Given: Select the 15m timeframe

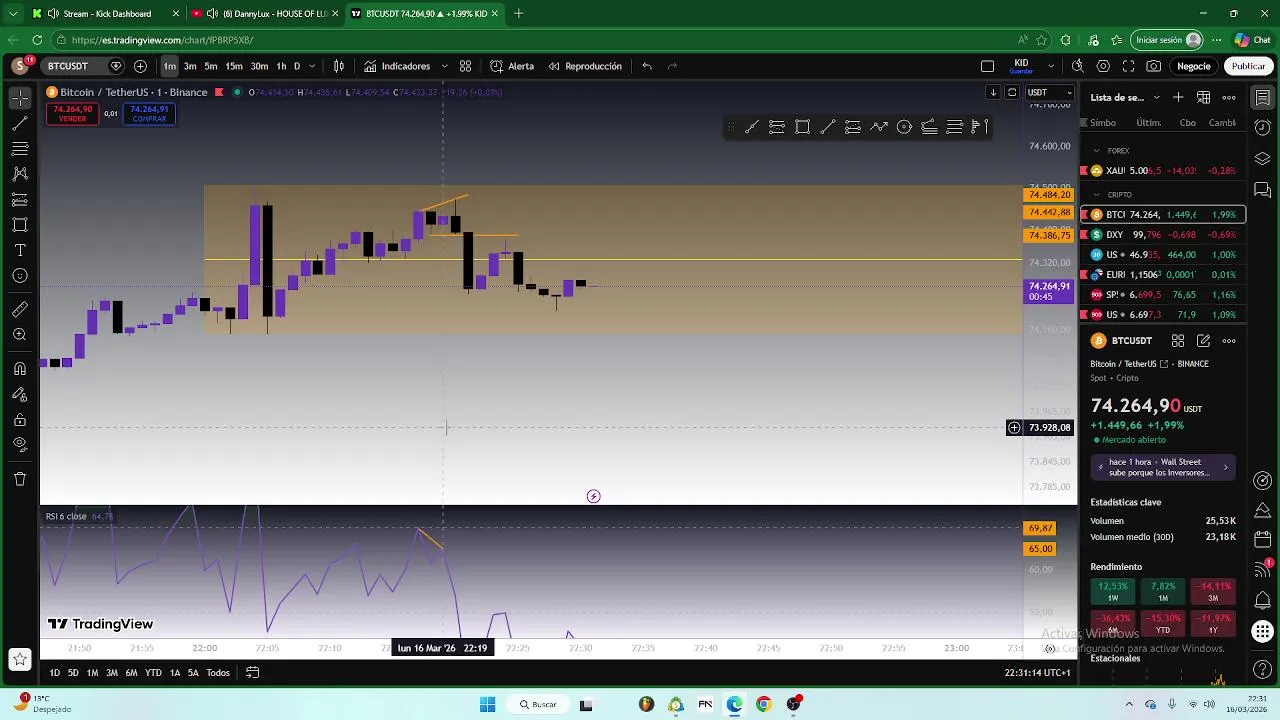Looking at the screenshot, I should click(233, 66).
